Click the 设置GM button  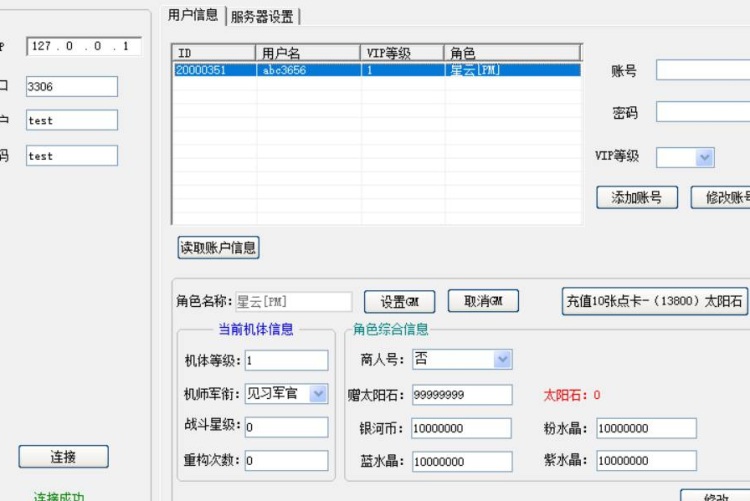pyautogui.click(x=399, y=301)
